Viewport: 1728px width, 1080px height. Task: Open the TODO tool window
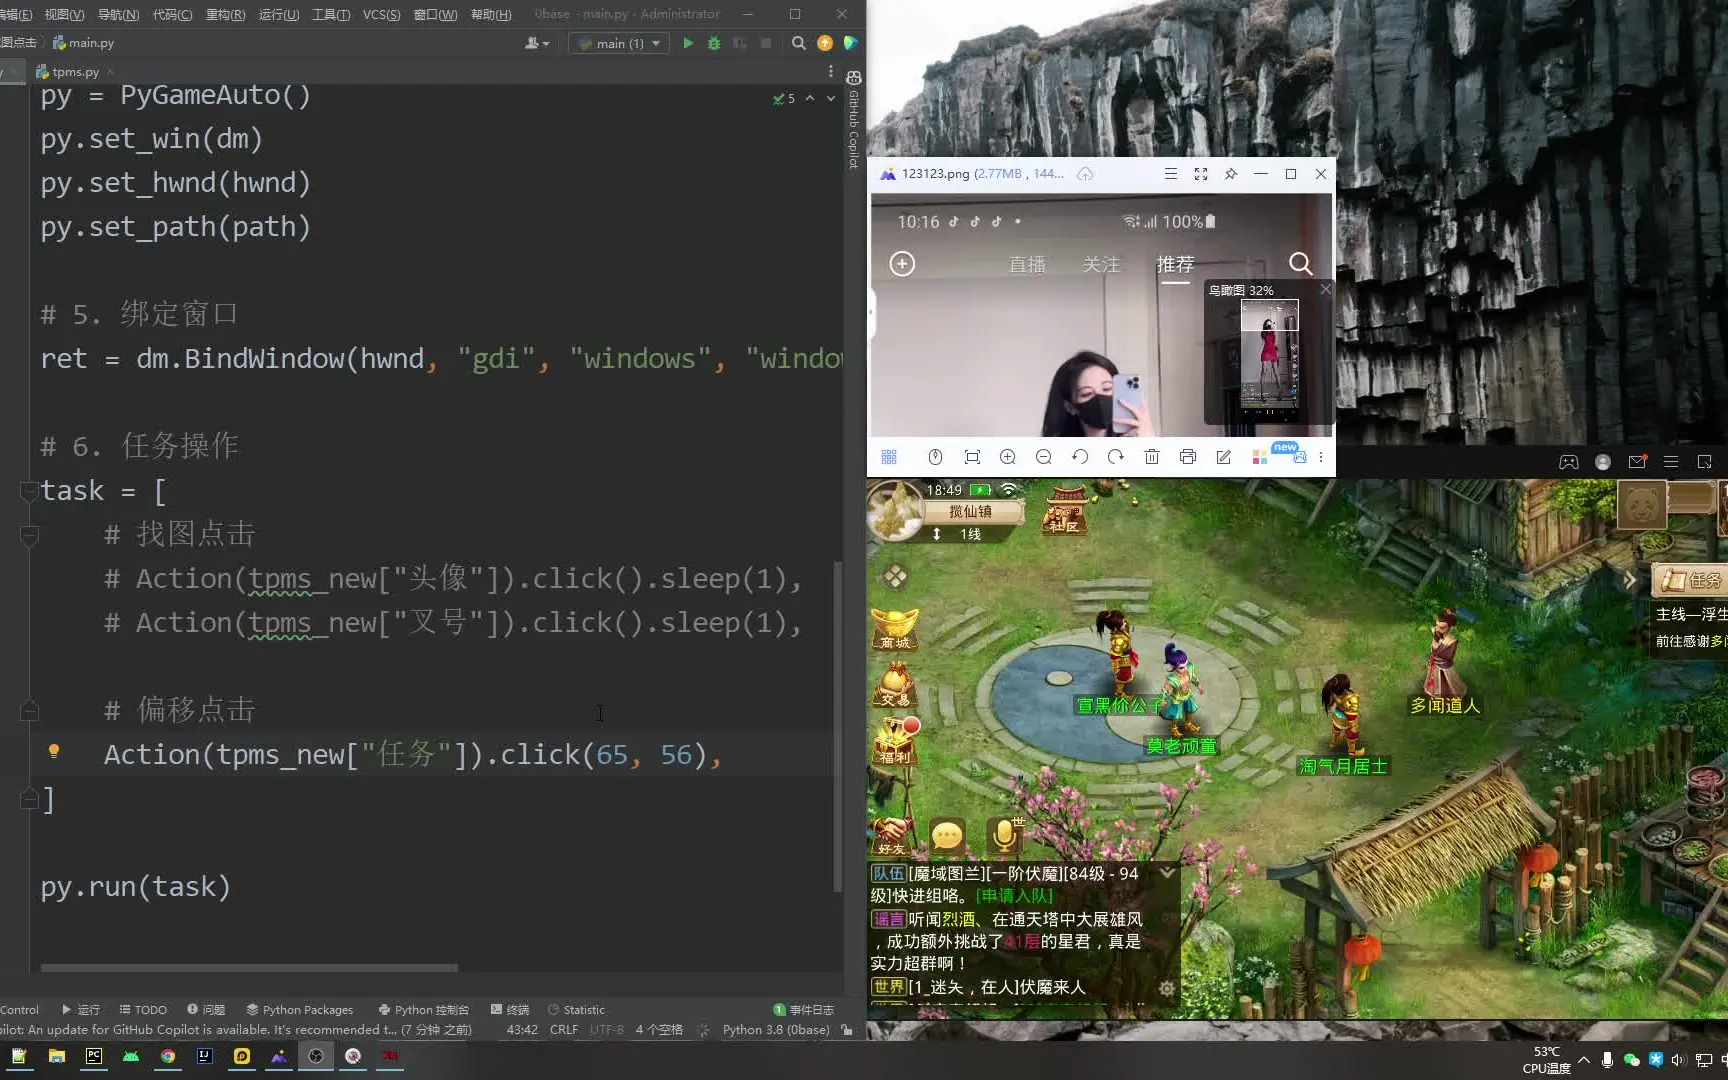143,1010
